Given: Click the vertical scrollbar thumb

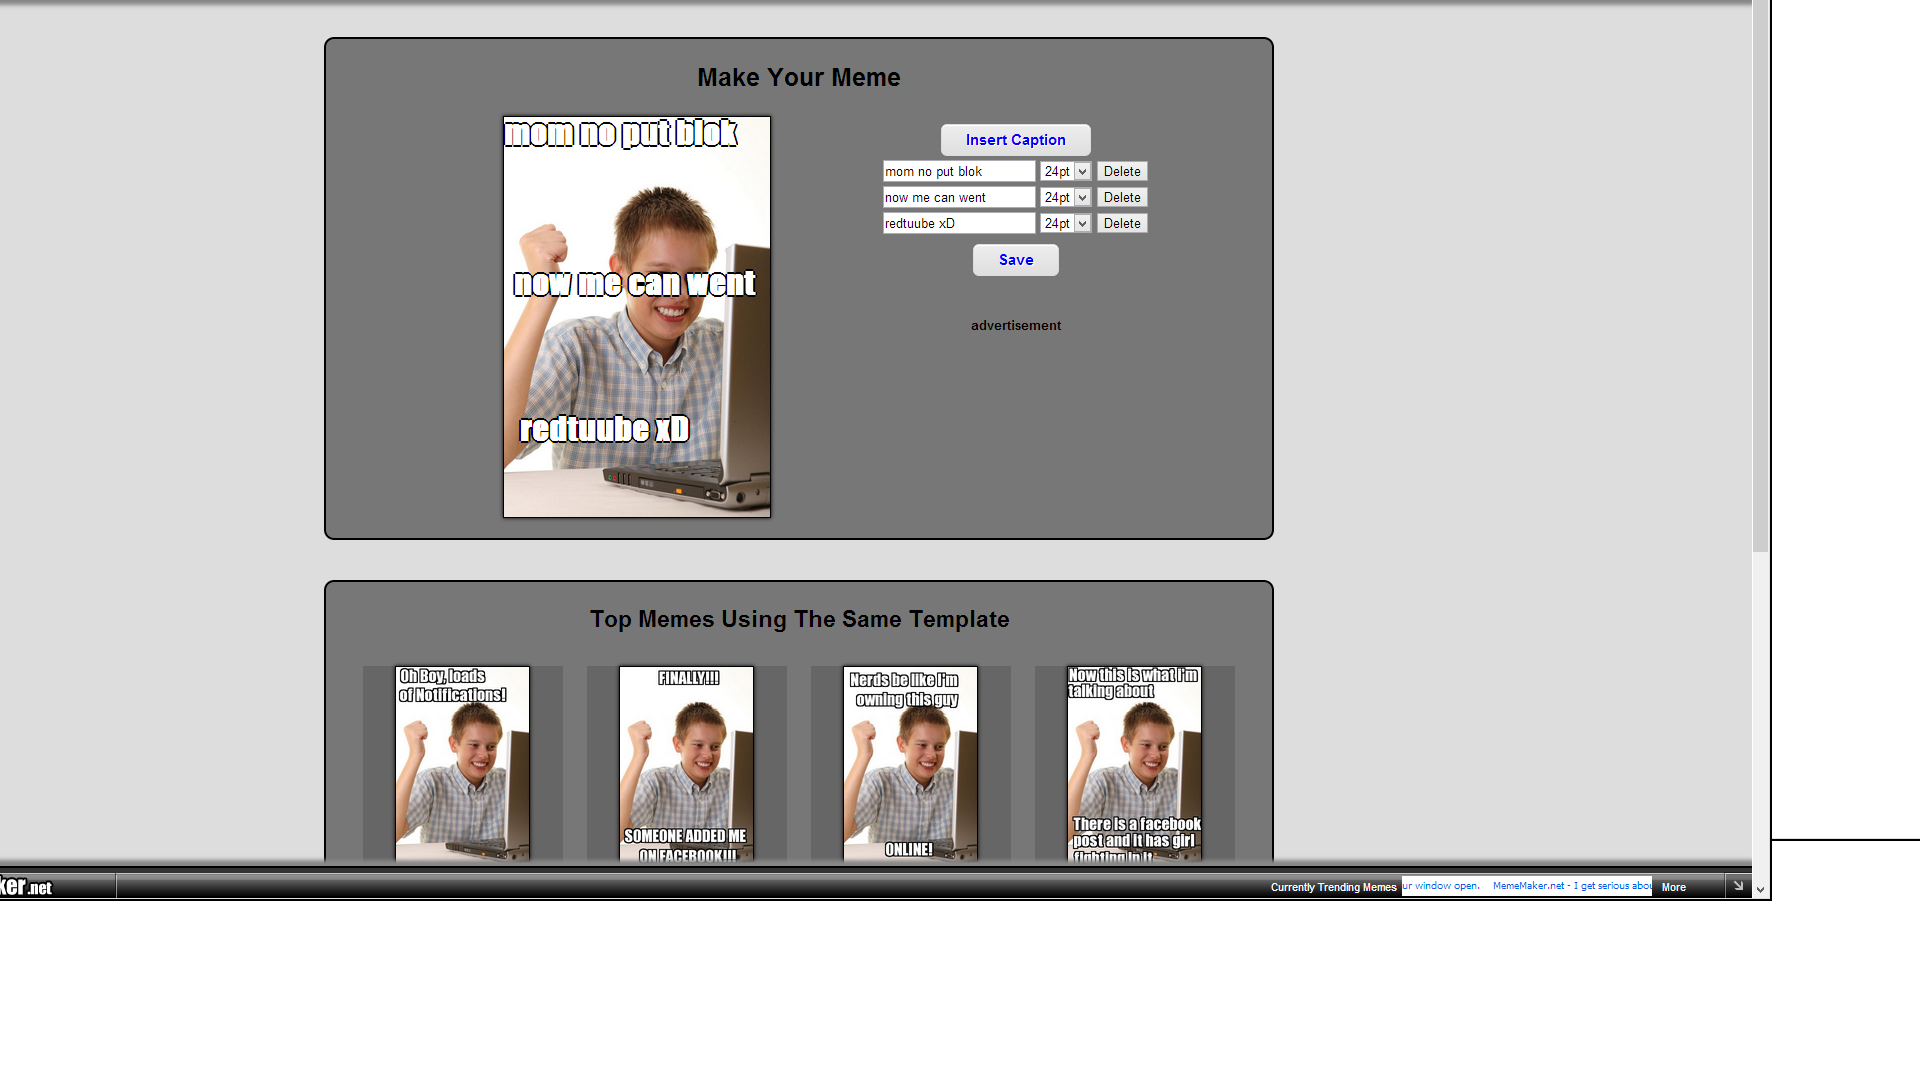Looking at the screenshot, I should point(1760,275).
